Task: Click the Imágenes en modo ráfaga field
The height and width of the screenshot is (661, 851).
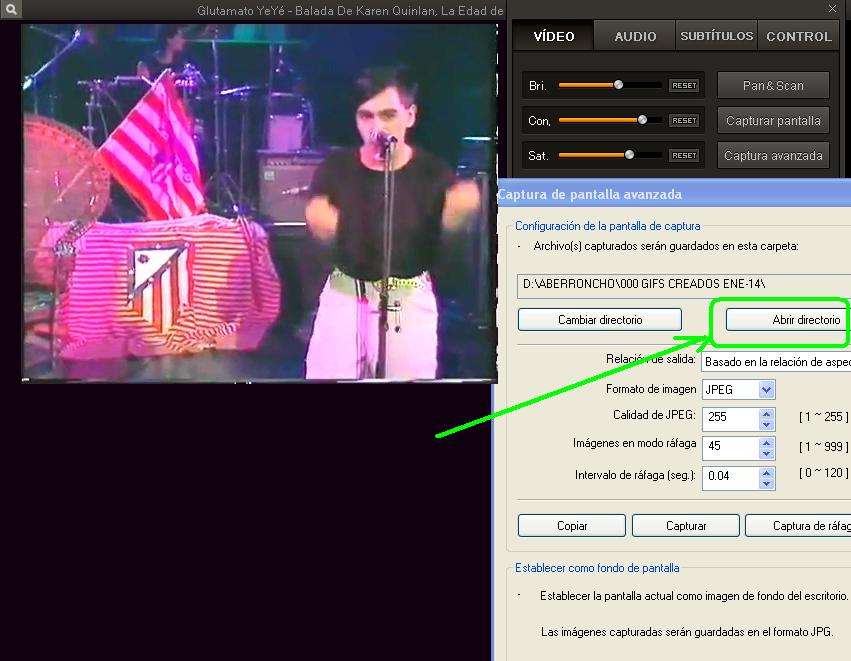Action: (730, 446)
